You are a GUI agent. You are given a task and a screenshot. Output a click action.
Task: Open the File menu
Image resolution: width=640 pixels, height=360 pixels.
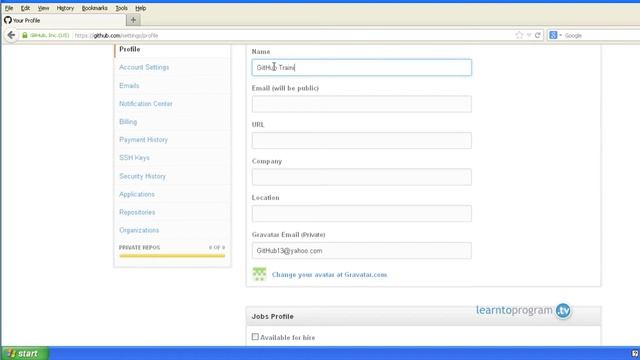(x=9, y=8)
